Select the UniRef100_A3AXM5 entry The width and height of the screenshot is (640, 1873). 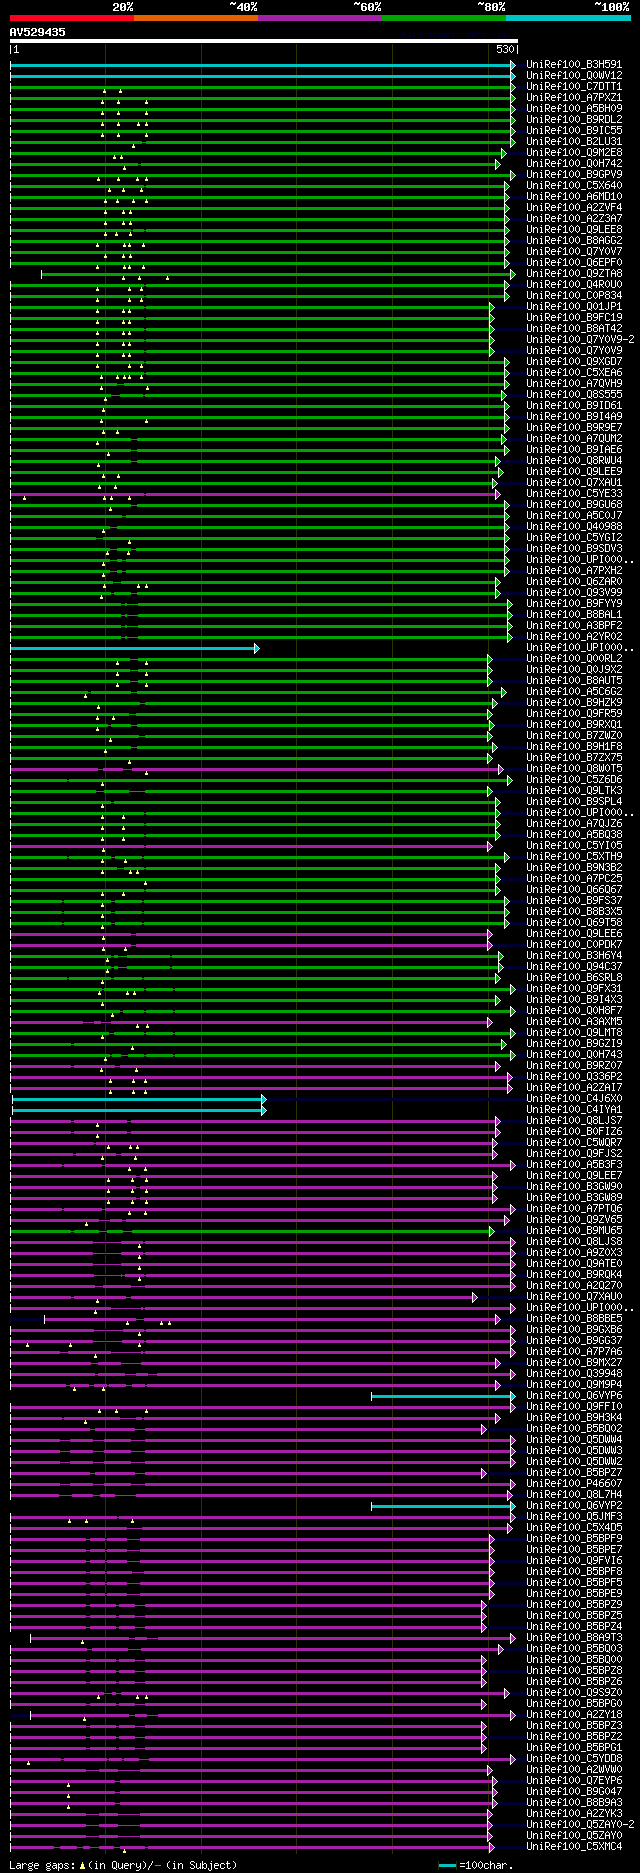[574, 1022]
